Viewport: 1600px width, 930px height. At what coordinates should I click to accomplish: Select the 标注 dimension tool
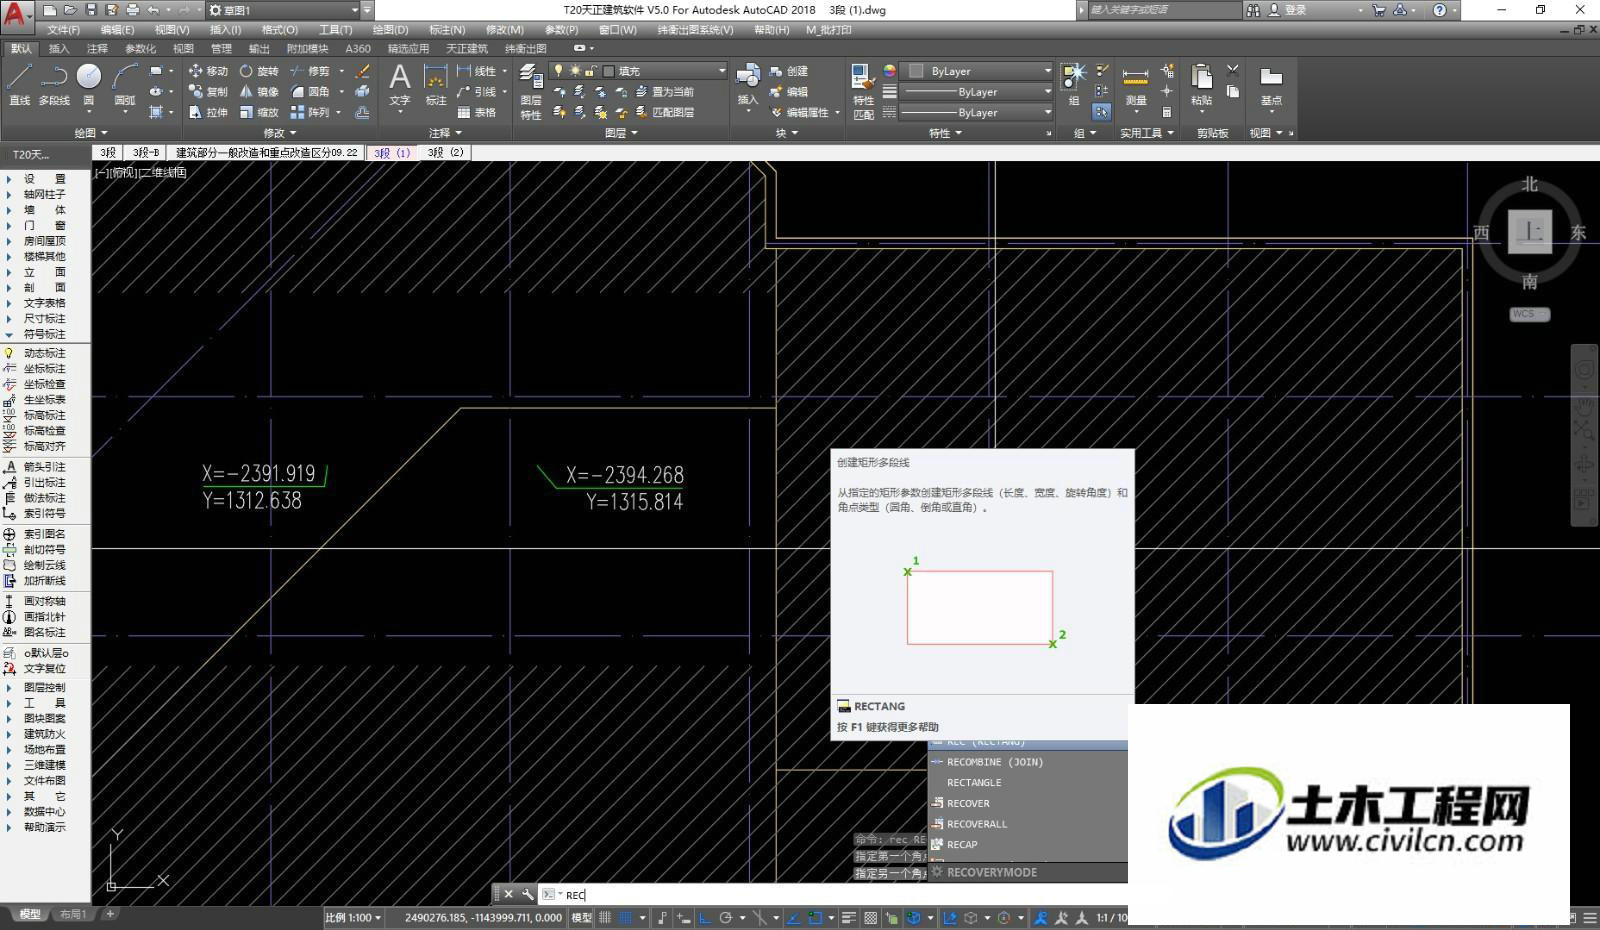coord(436,84)
